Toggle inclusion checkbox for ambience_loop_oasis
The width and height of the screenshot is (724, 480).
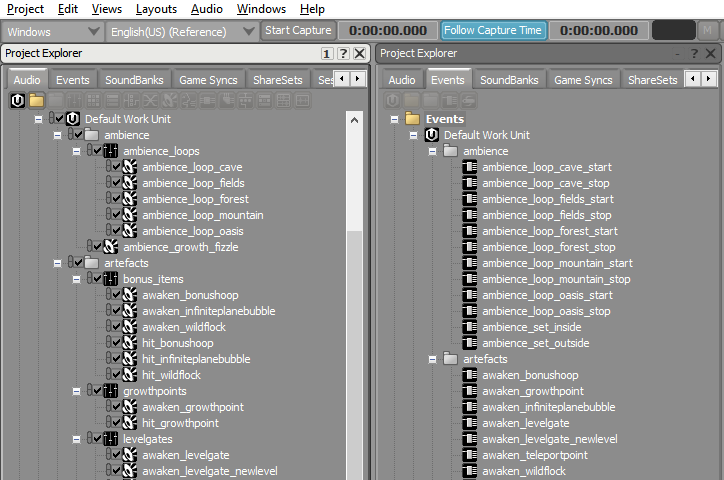pos(116,231)
